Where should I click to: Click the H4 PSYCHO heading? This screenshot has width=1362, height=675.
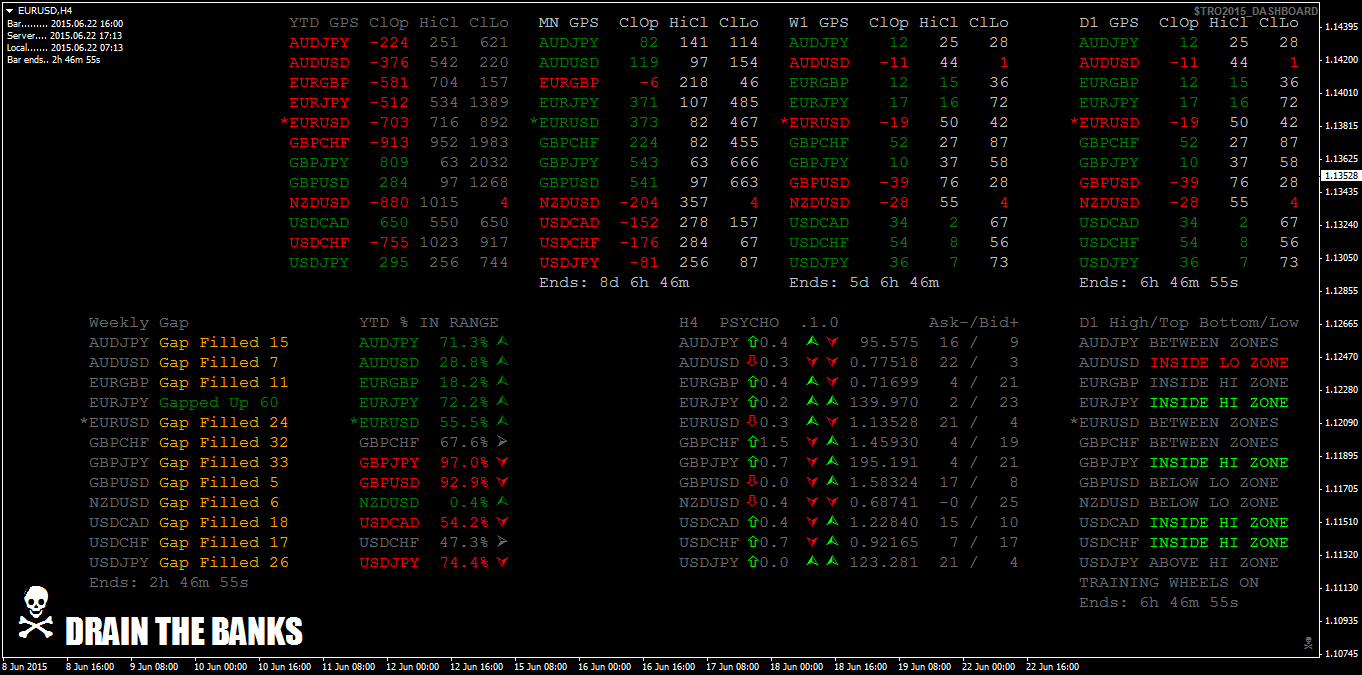pyautogui.click(x=729, y=322)
